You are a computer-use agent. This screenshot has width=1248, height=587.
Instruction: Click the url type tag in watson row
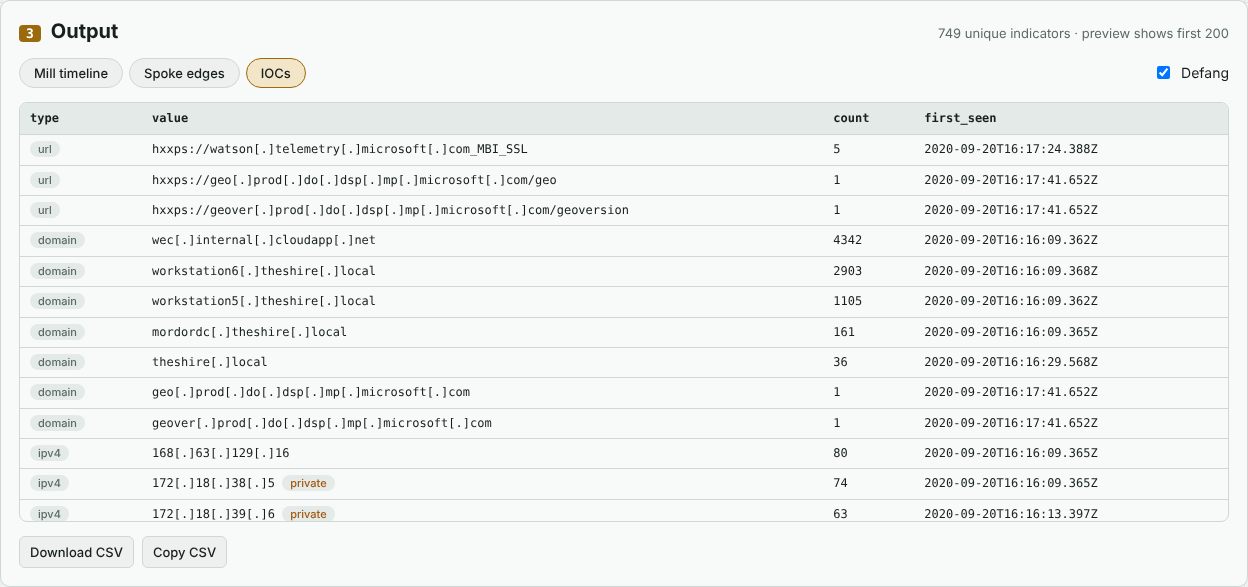tap(45, 150)
